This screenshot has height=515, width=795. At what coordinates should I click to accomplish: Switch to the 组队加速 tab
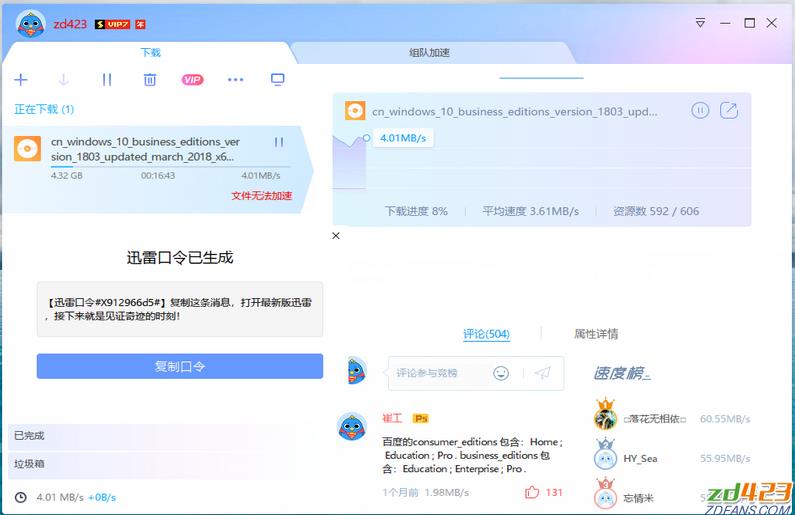click(429, 53)
